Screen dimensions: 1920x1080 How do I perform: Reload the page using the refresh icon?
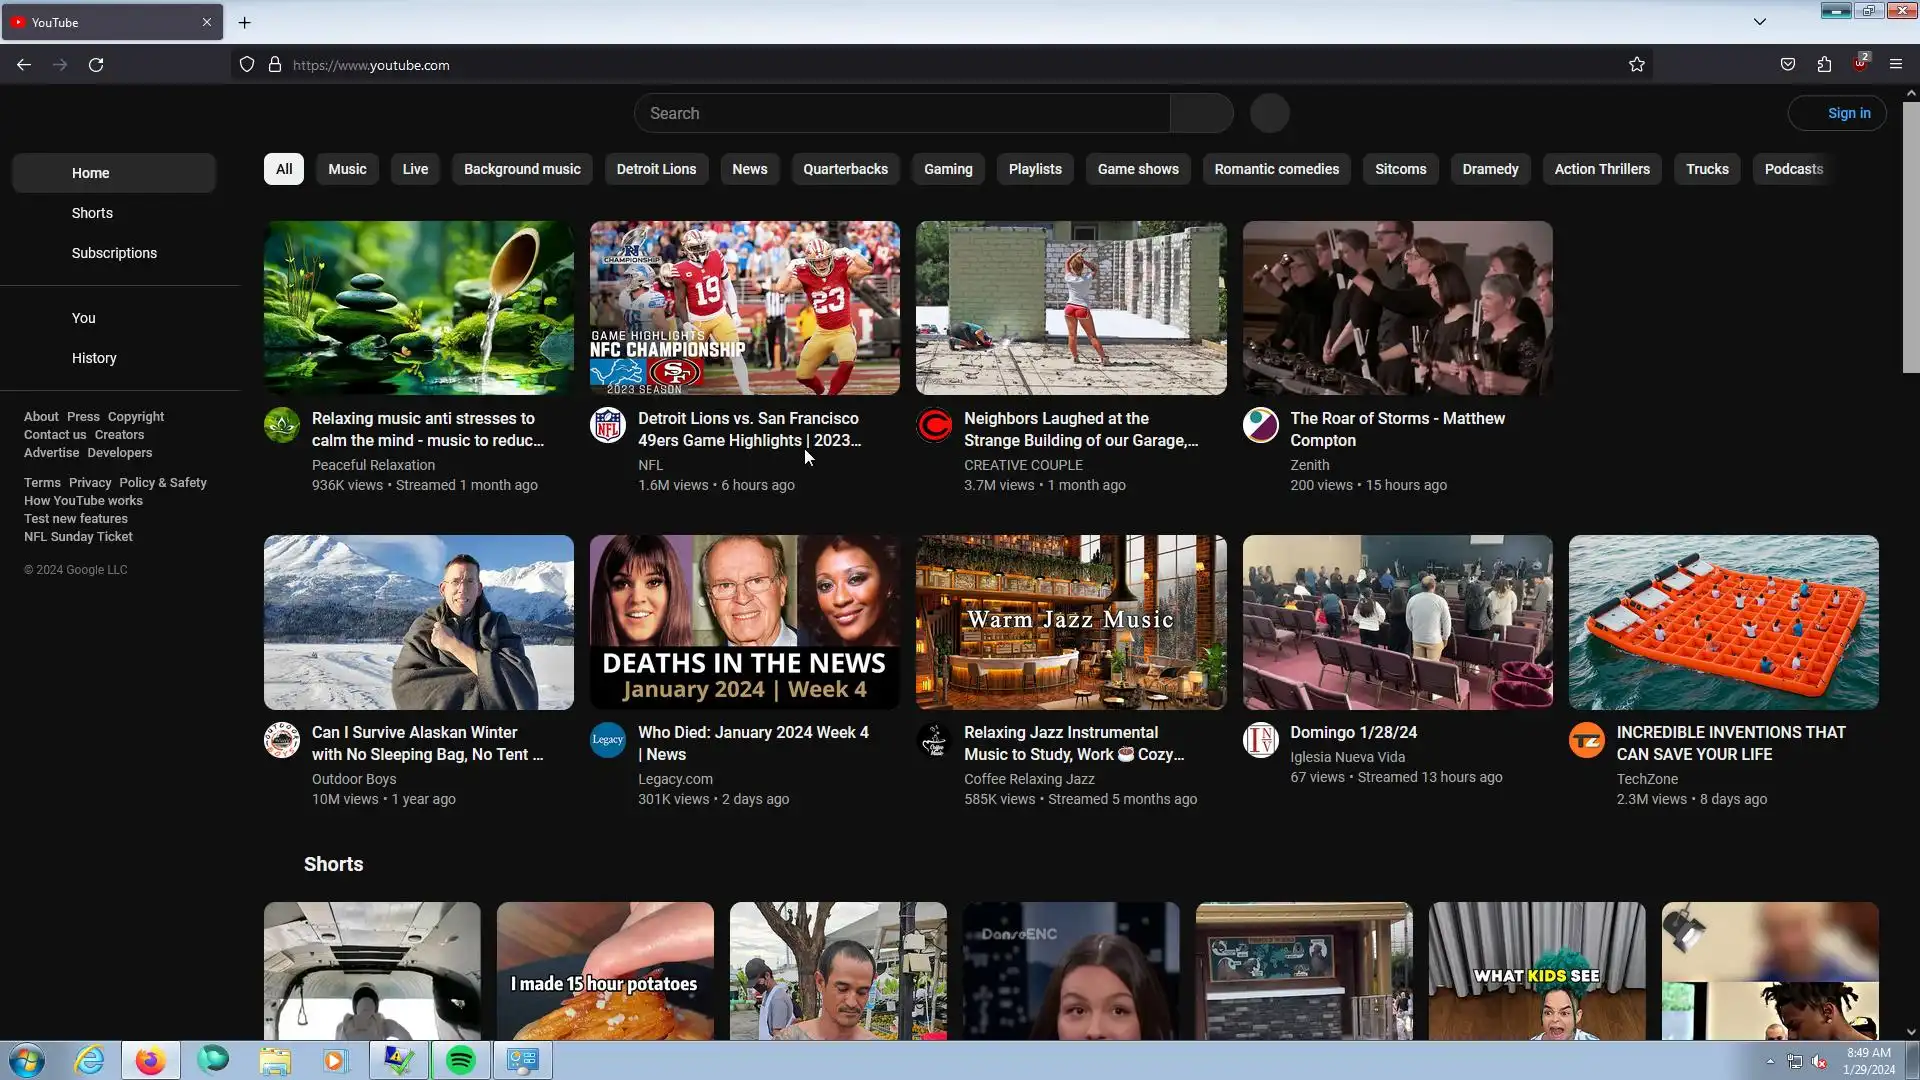pyautogui.click(x=96, y=65)
